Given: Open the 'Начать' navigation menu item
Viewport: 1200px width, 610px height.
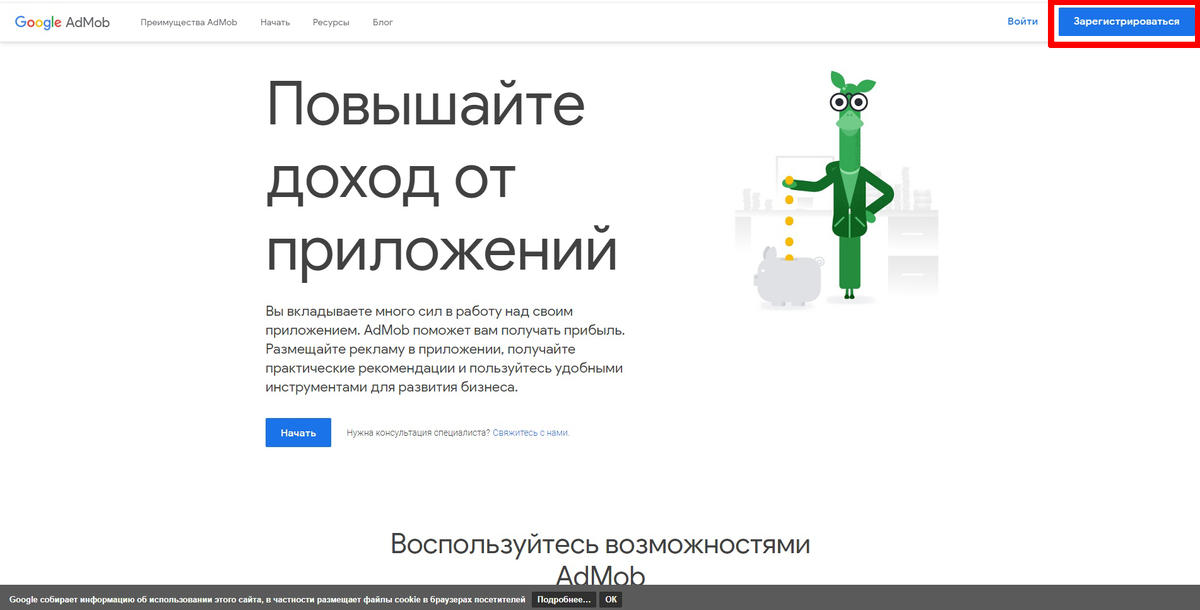Looking at the screenshot, I should click(x=274, y=21).
